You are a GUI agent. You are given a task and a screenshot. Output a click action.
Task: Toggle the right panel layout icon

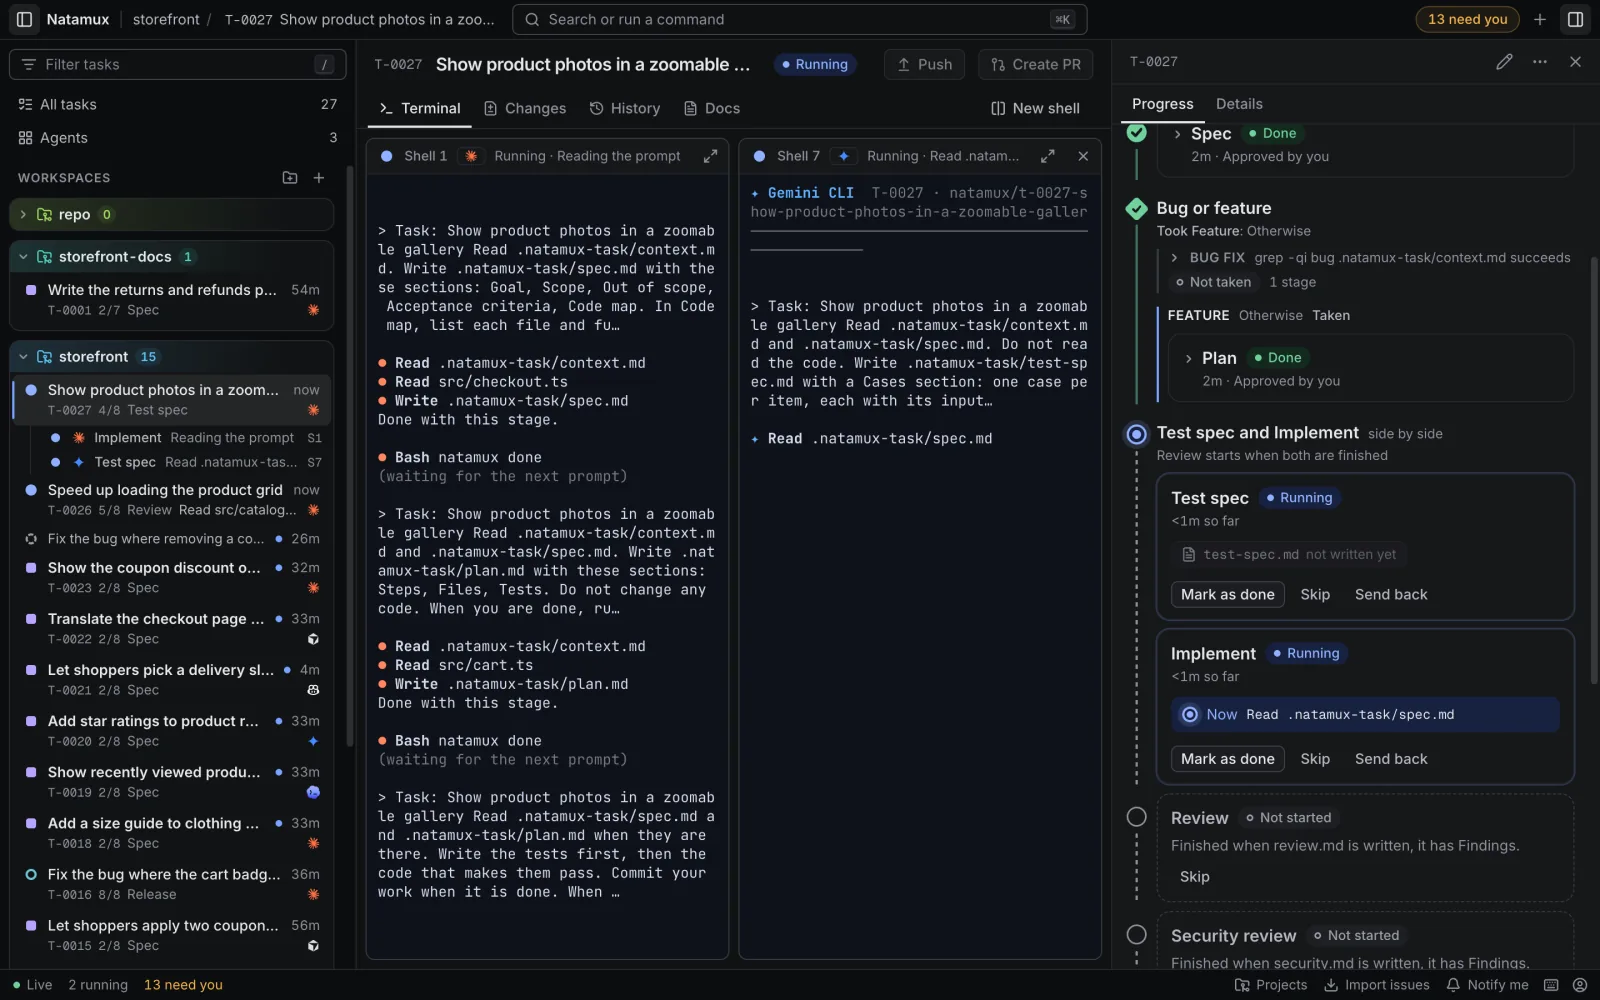[x=1575, y=19]
